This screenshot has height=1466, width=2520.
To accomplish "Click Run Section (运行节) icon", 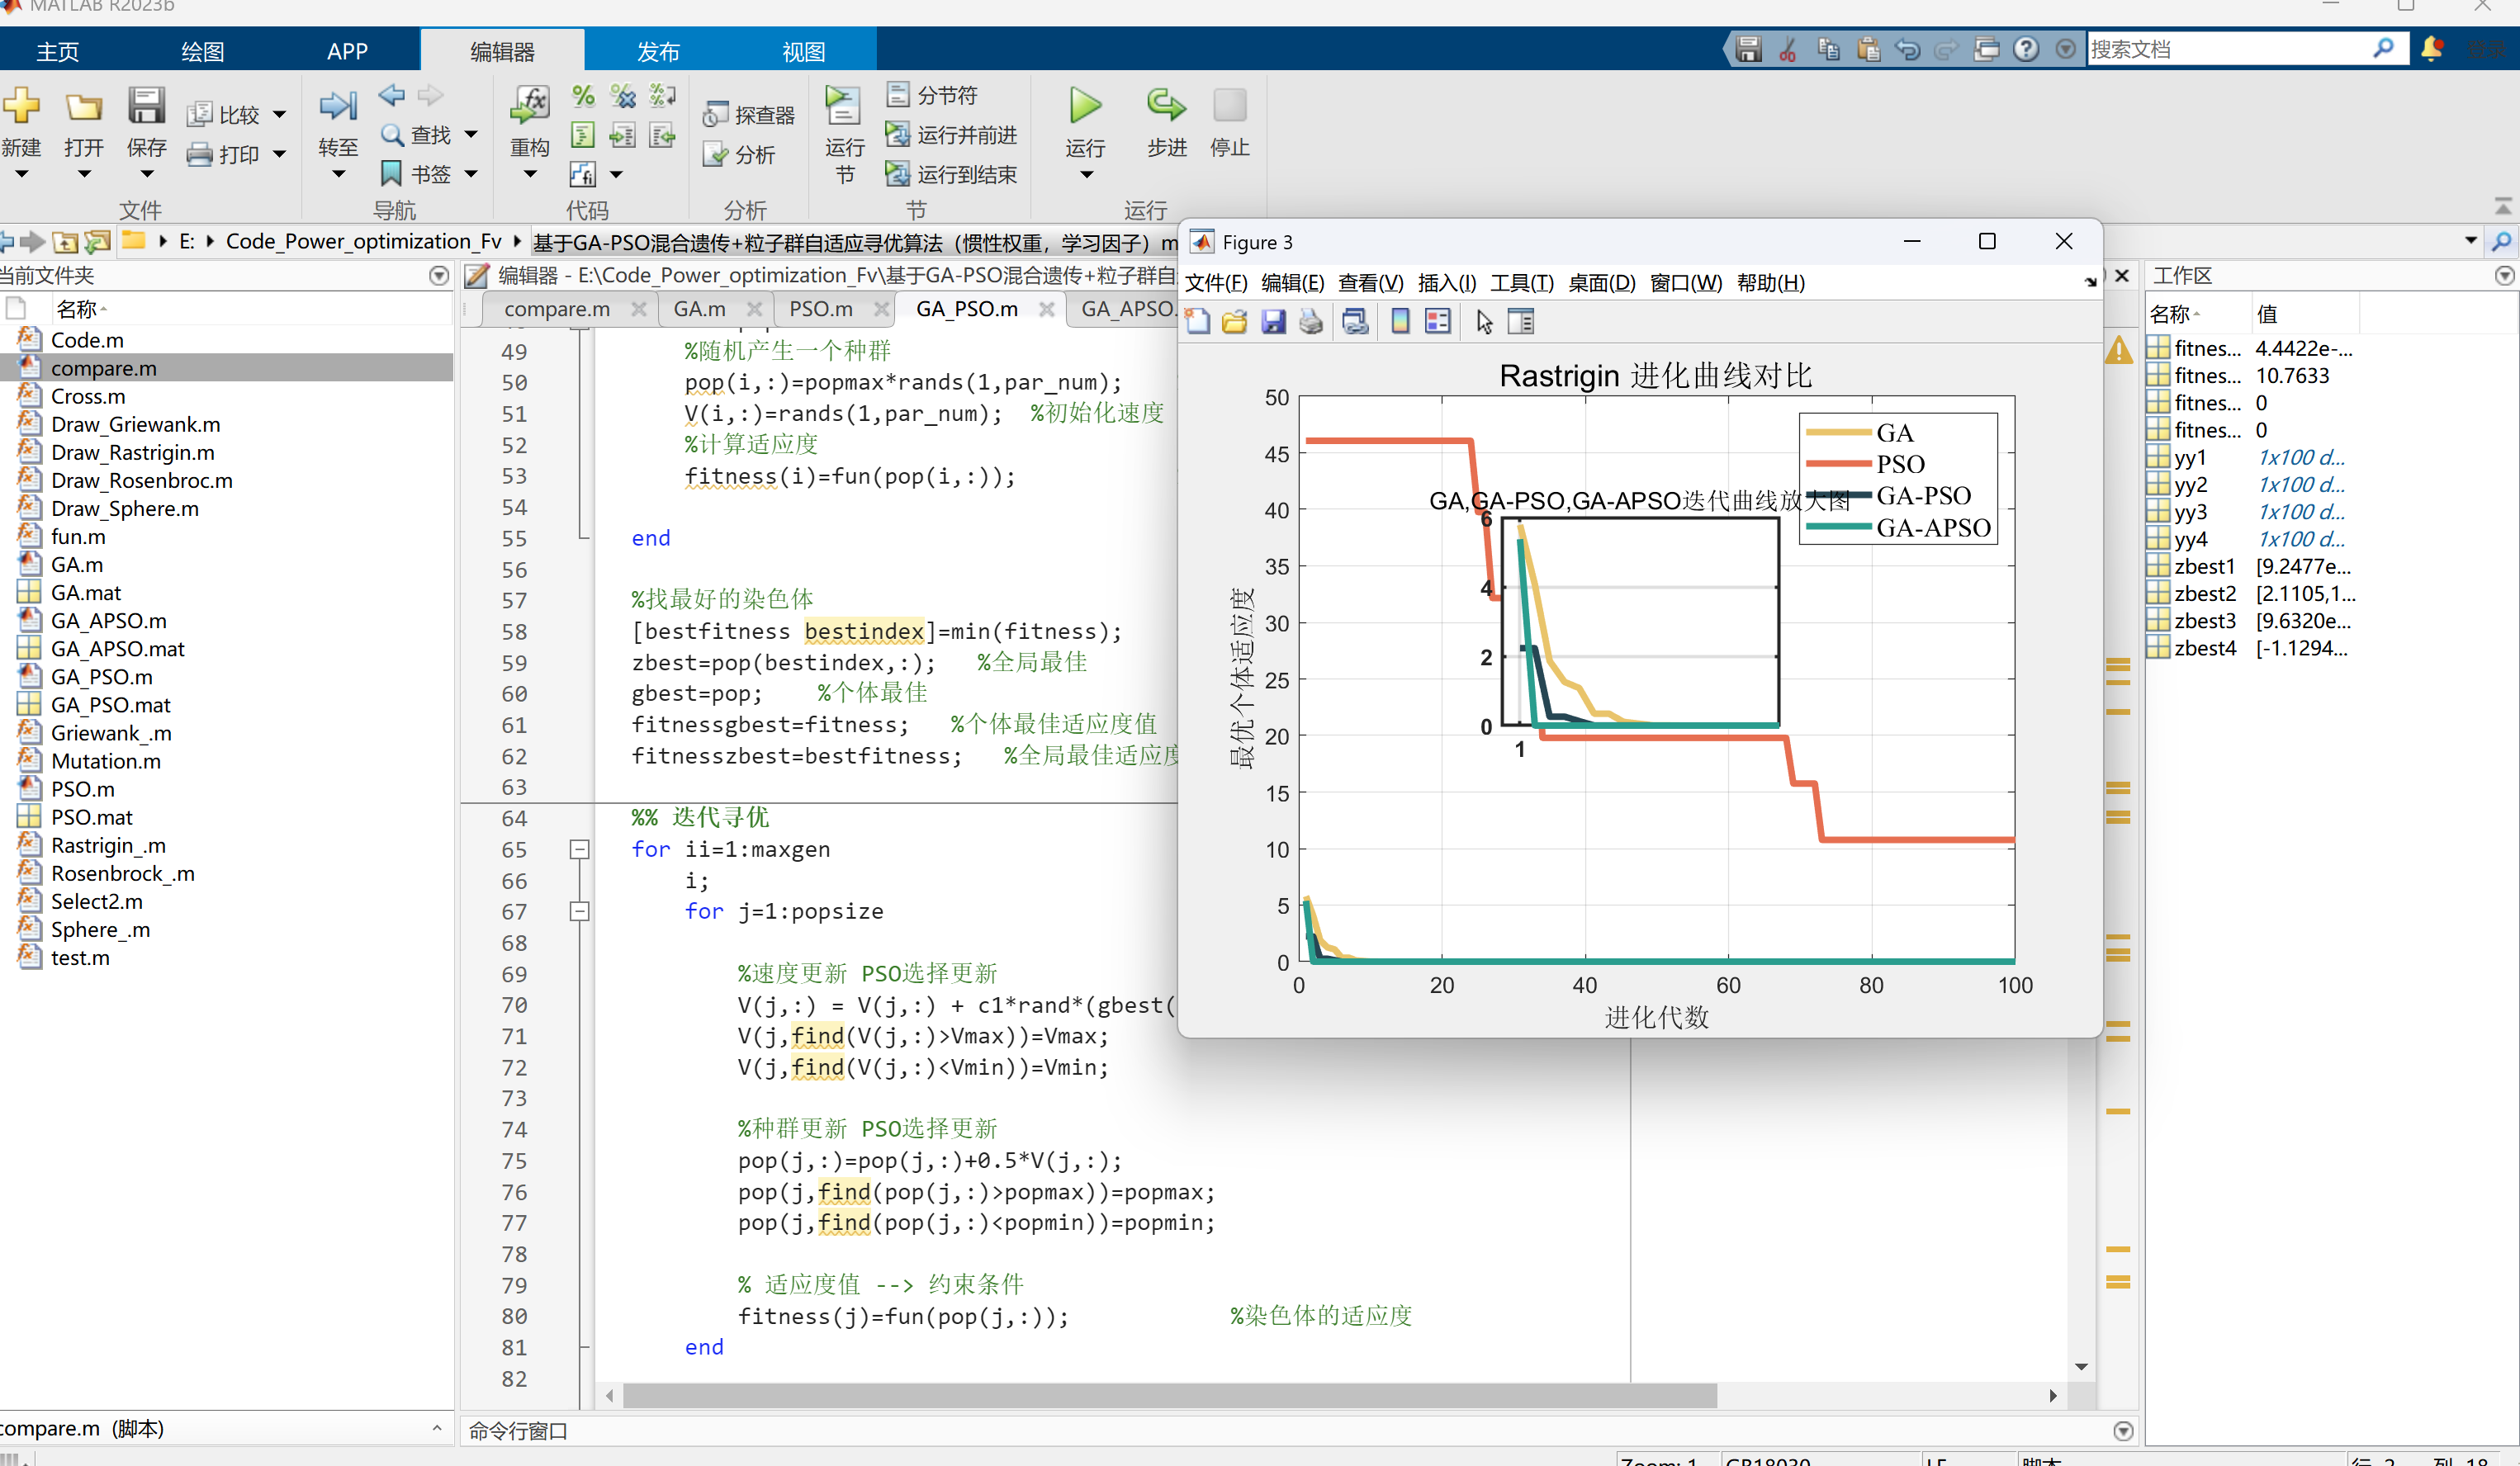I will tap(842, 106).
